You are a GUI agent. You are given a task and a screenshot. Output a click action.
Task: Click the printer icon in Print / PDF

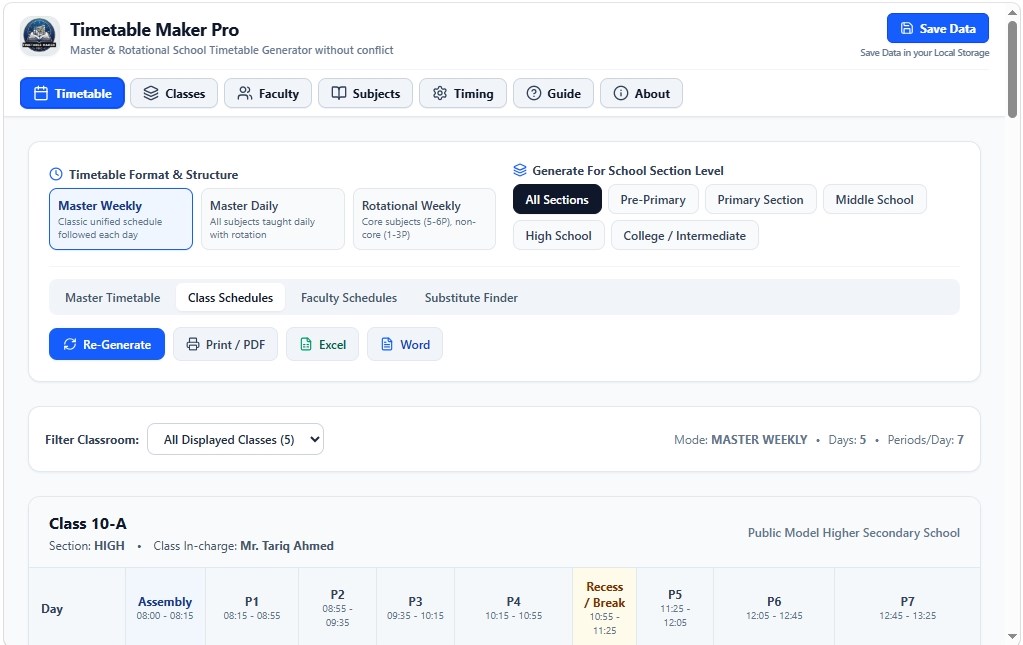[x=193, y=344]
